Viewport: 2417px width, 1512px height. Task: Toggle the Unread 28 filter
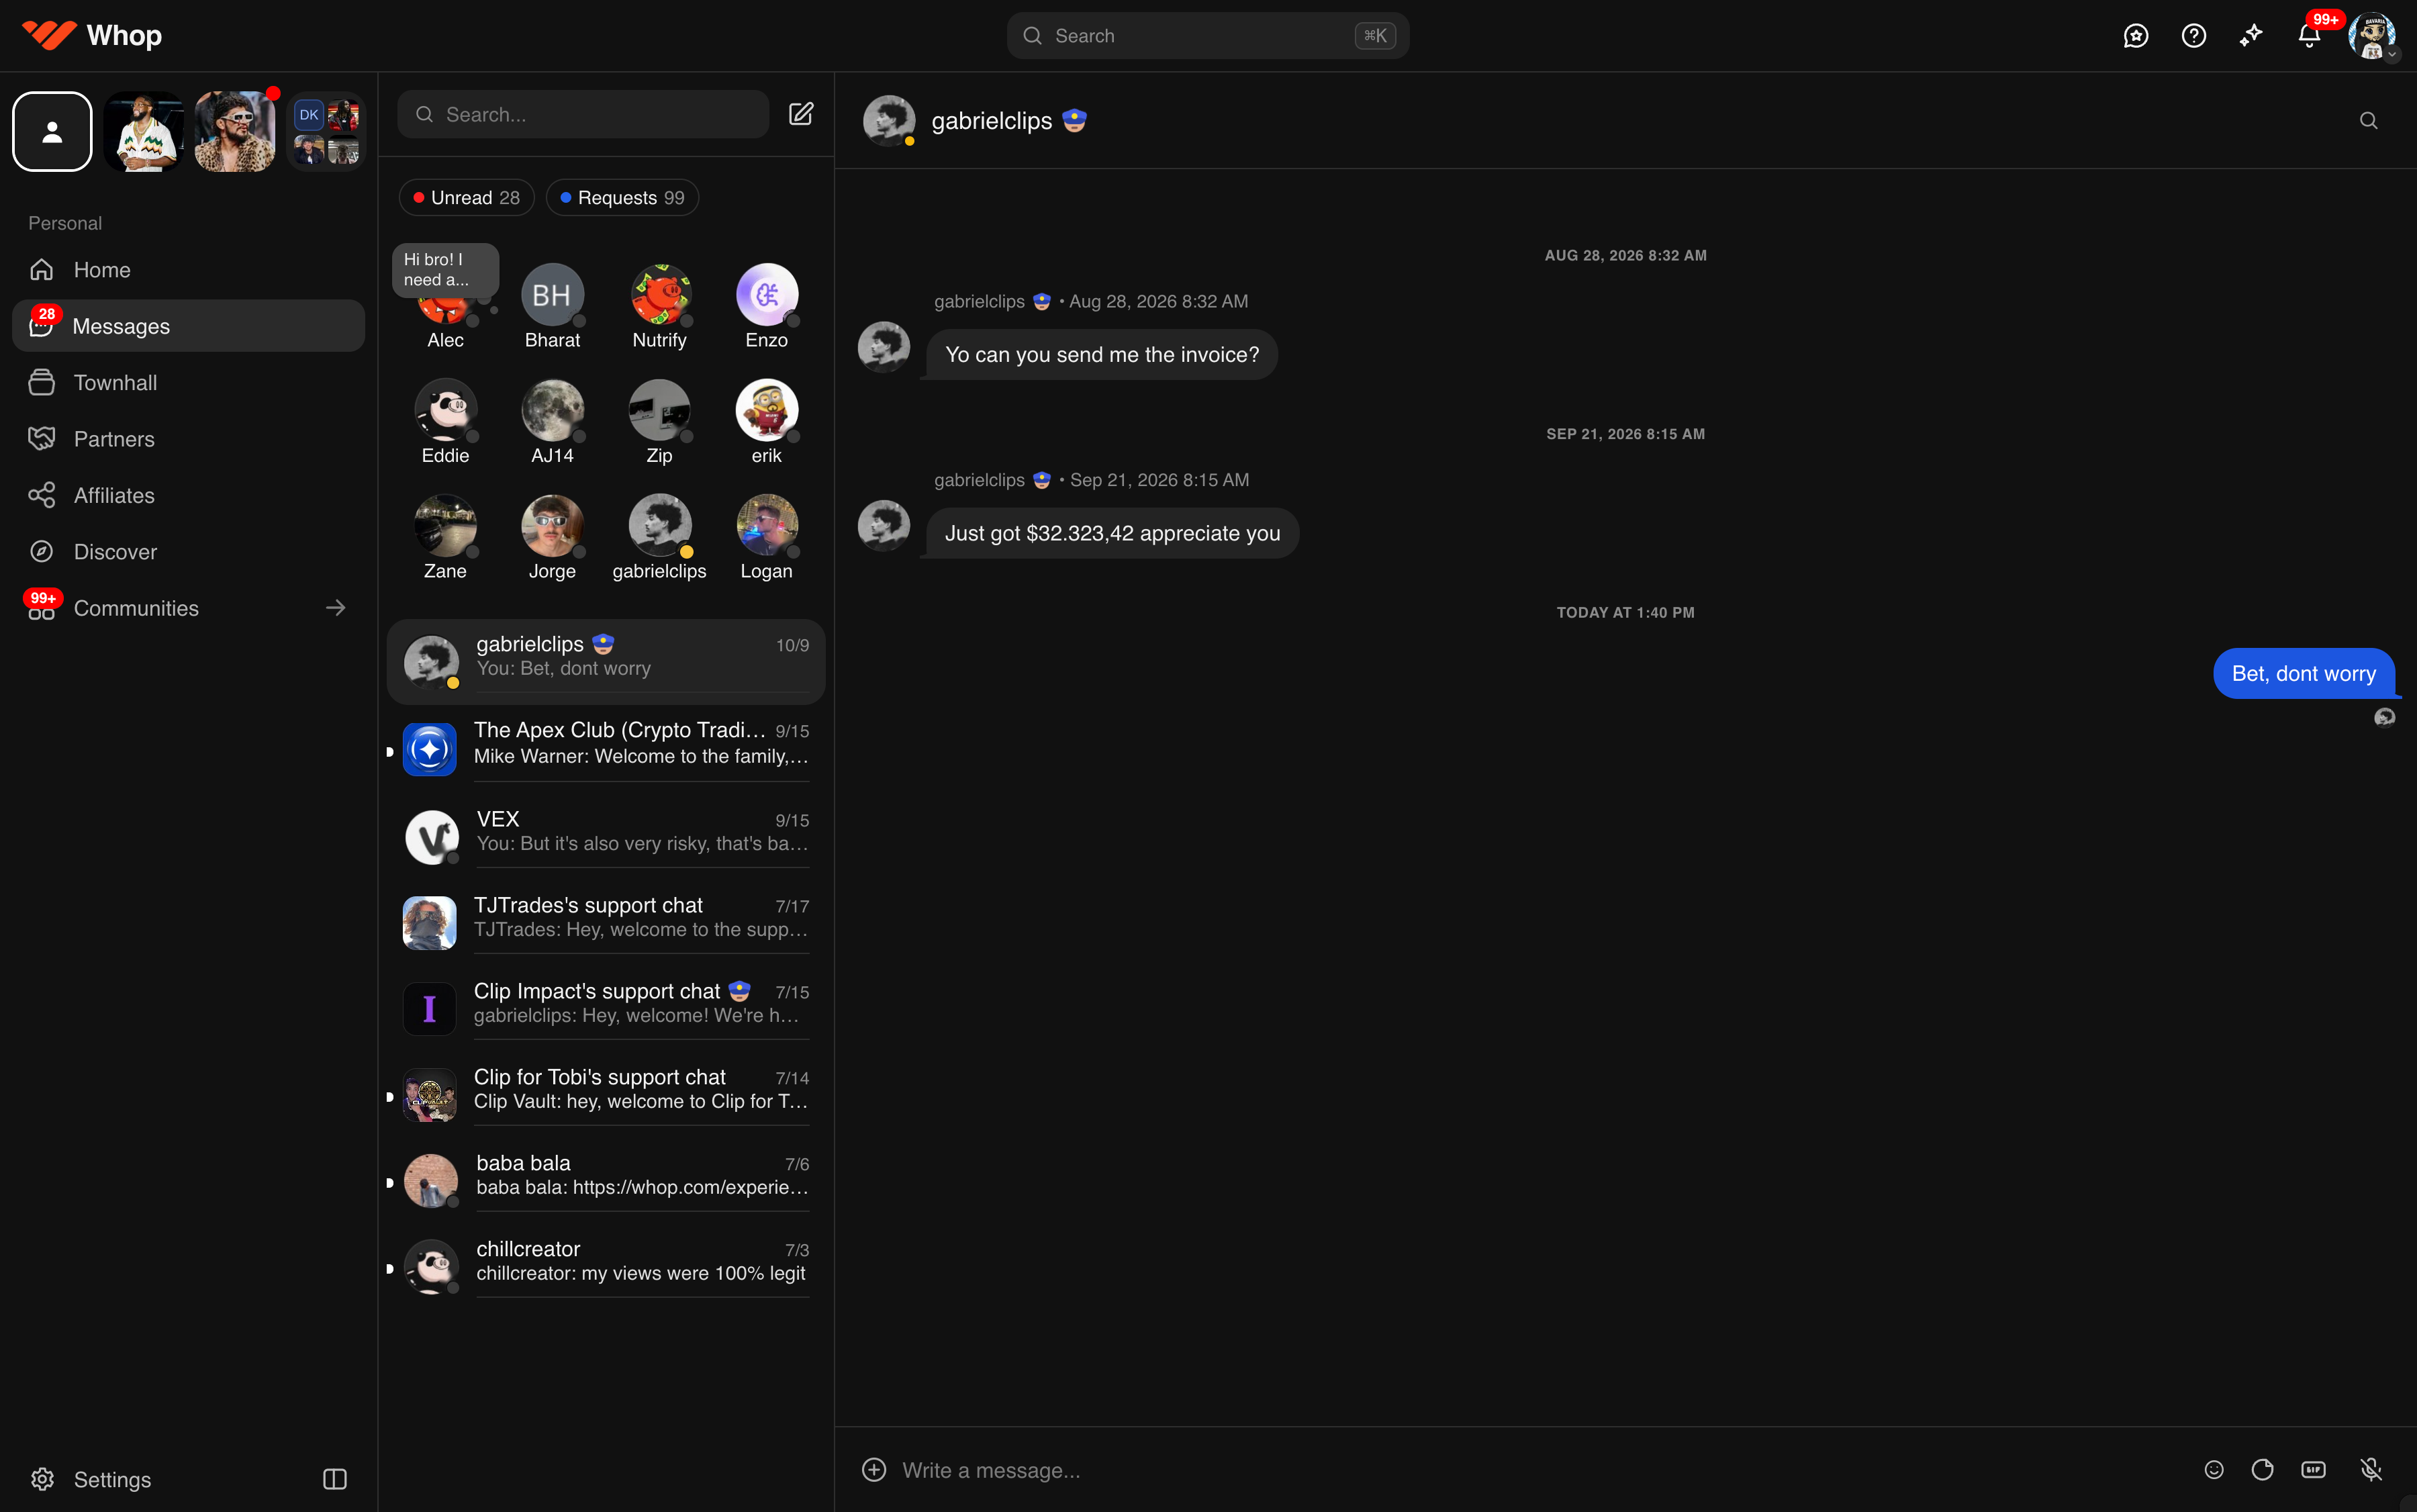(466, 198)
